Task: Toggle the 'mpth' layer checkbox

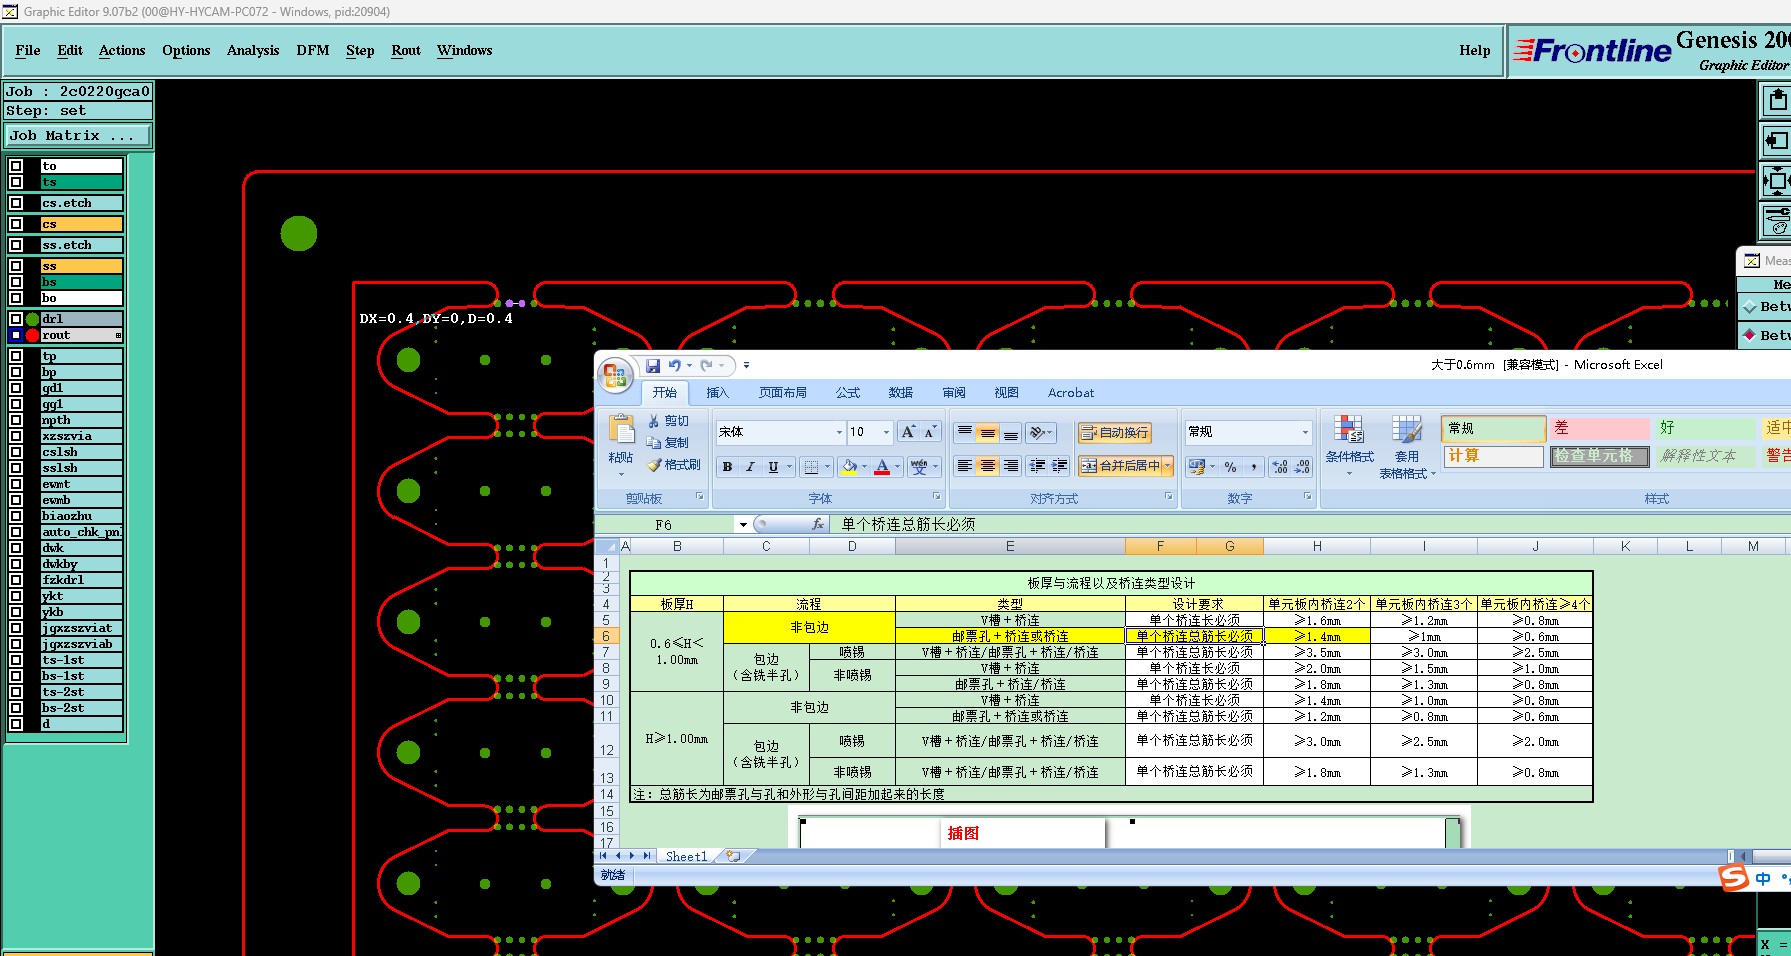Action: [16, 420]
